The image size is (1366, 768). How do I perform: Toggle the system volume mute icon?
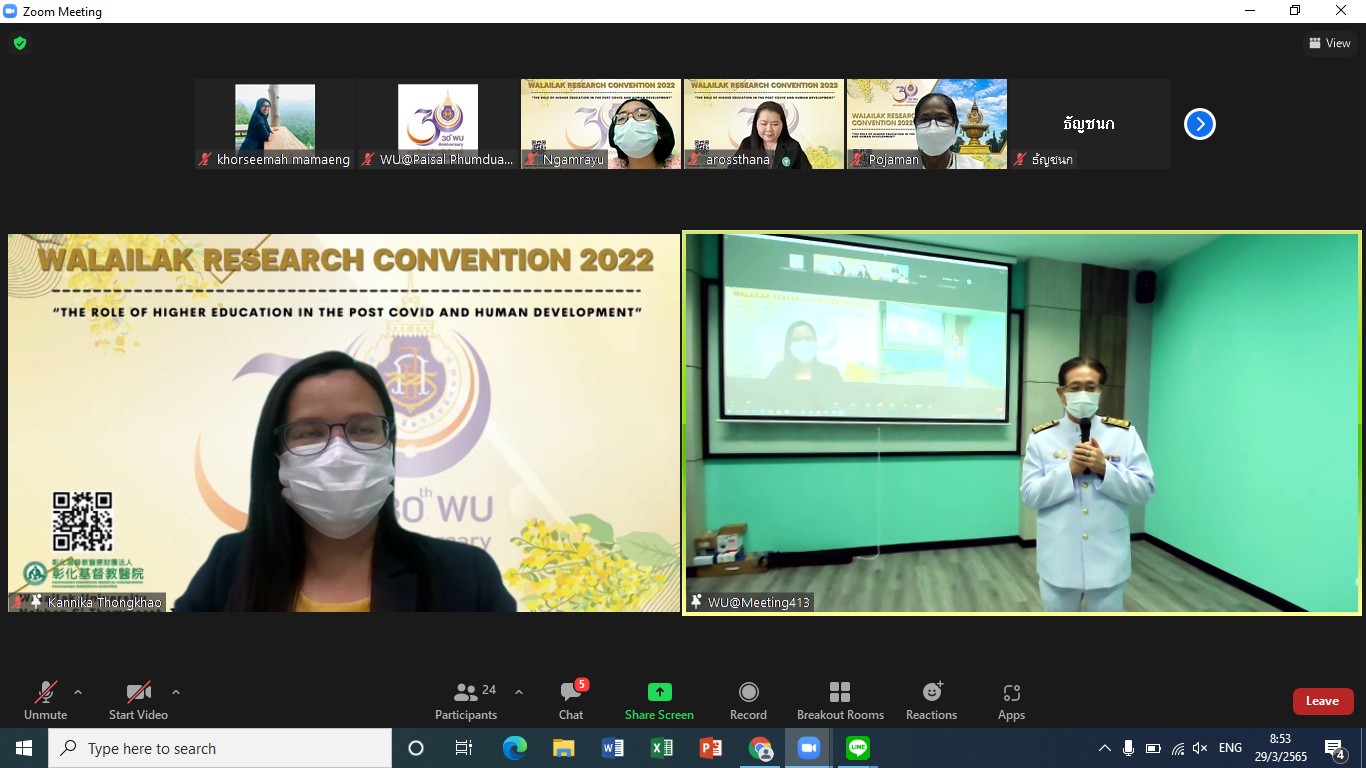click(x=1200, y=748)
